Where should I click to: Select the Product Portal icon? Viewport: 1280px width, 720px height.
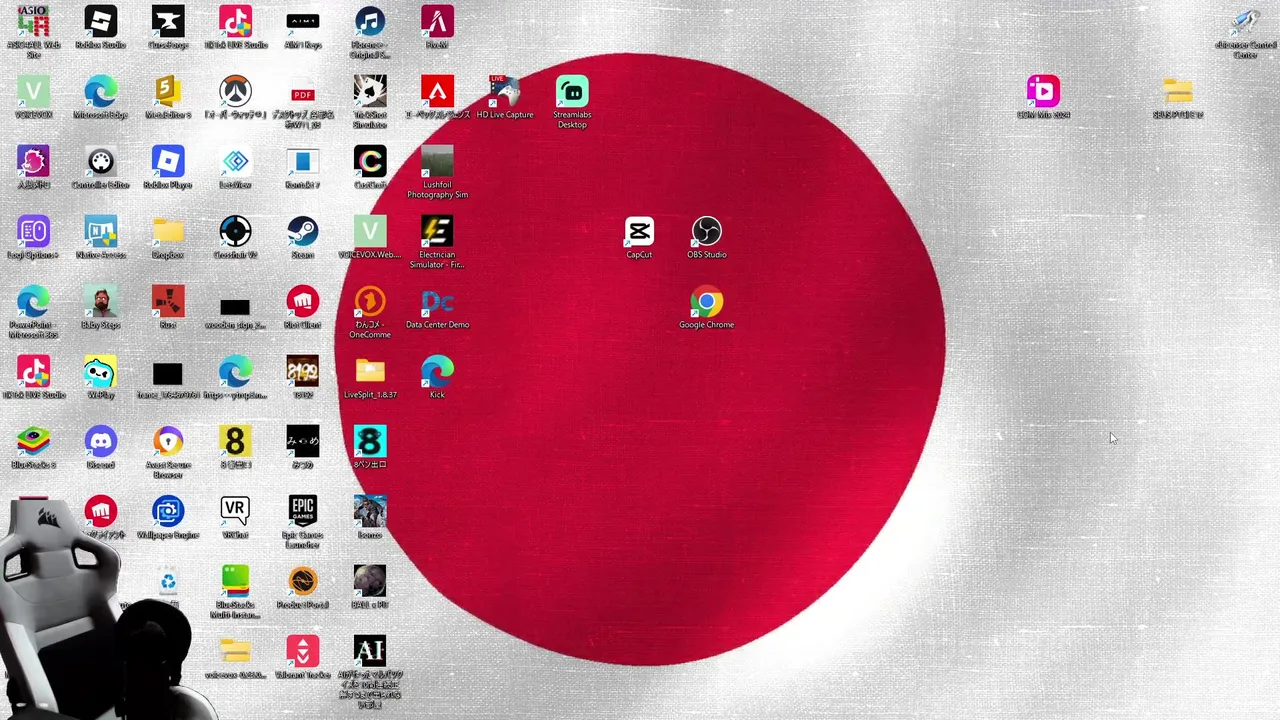303,582
